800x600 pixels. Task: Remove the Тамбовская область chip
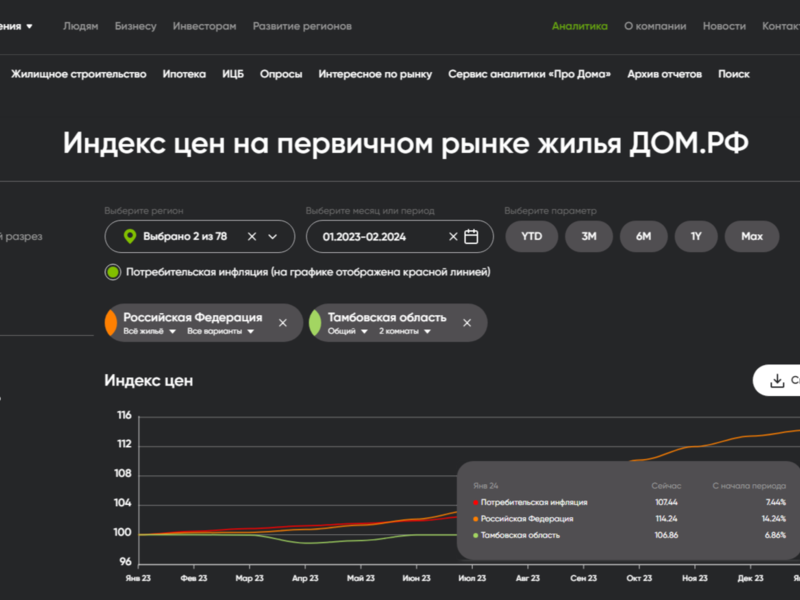click(467, 323)
